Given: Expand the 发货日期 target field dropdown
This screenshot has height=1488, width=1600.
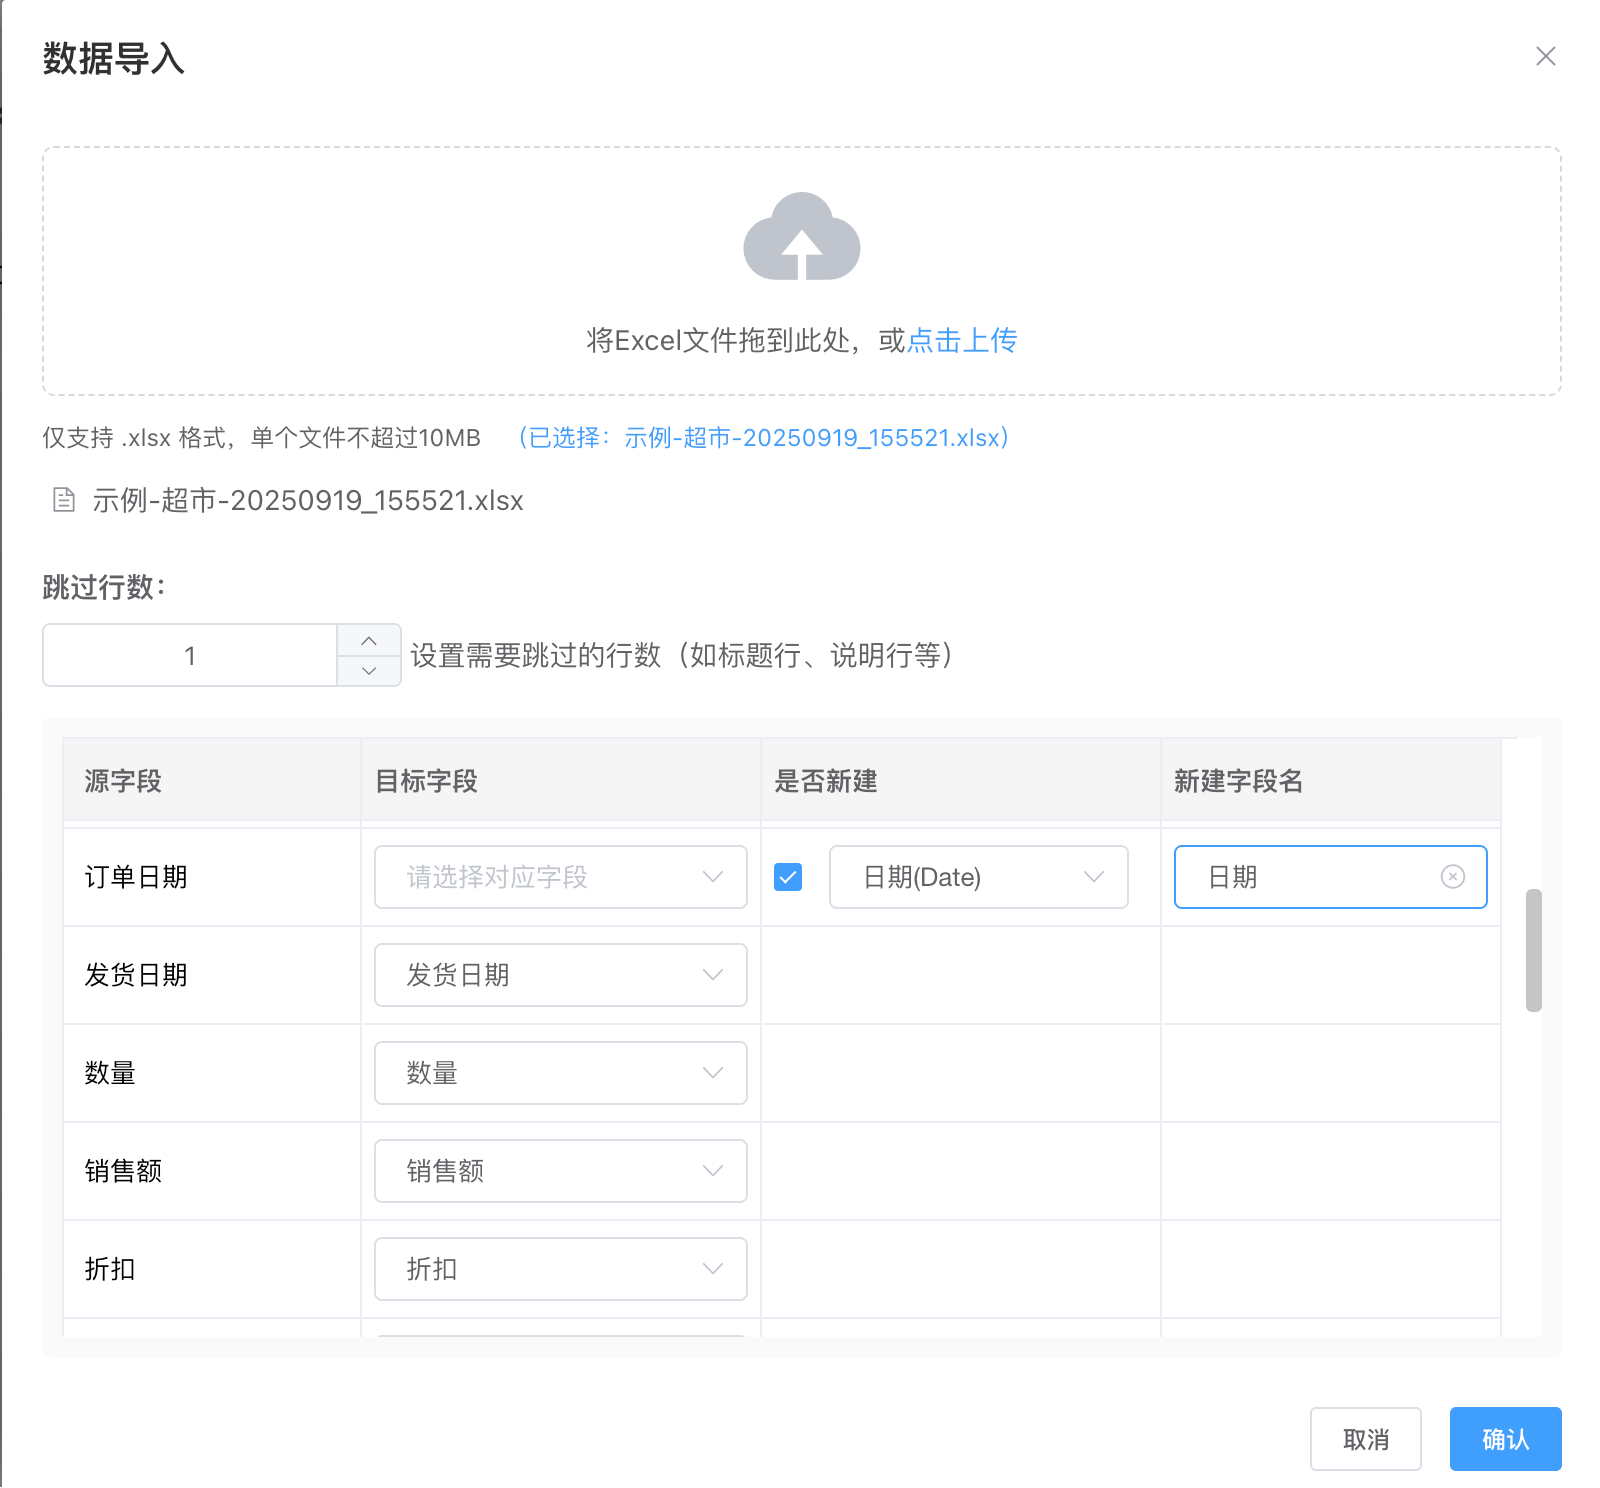Looking at the screenshot, I should pos(560,975).
